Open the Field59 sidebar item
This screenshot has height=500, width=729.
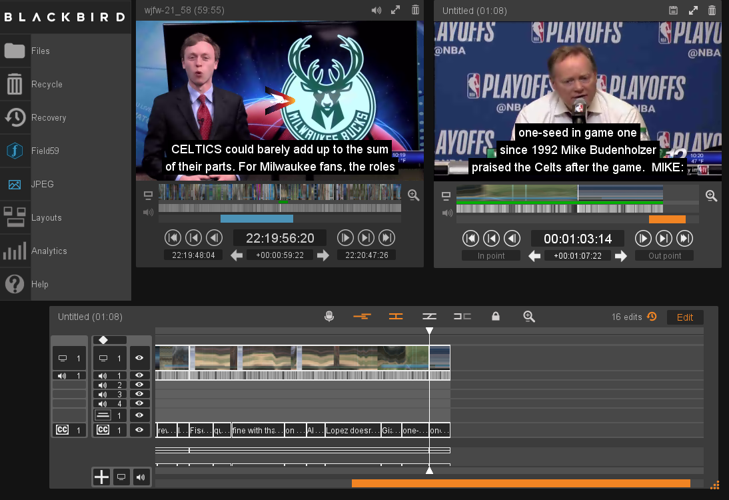click(15, 151)
